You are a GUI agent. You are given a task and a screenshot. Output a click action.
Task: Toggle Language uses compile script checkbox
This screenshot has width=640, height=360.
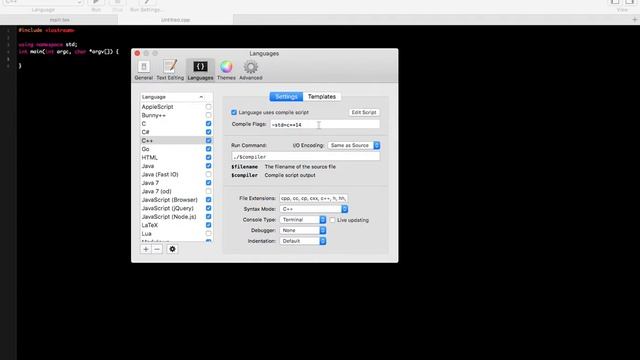(234, 112)
